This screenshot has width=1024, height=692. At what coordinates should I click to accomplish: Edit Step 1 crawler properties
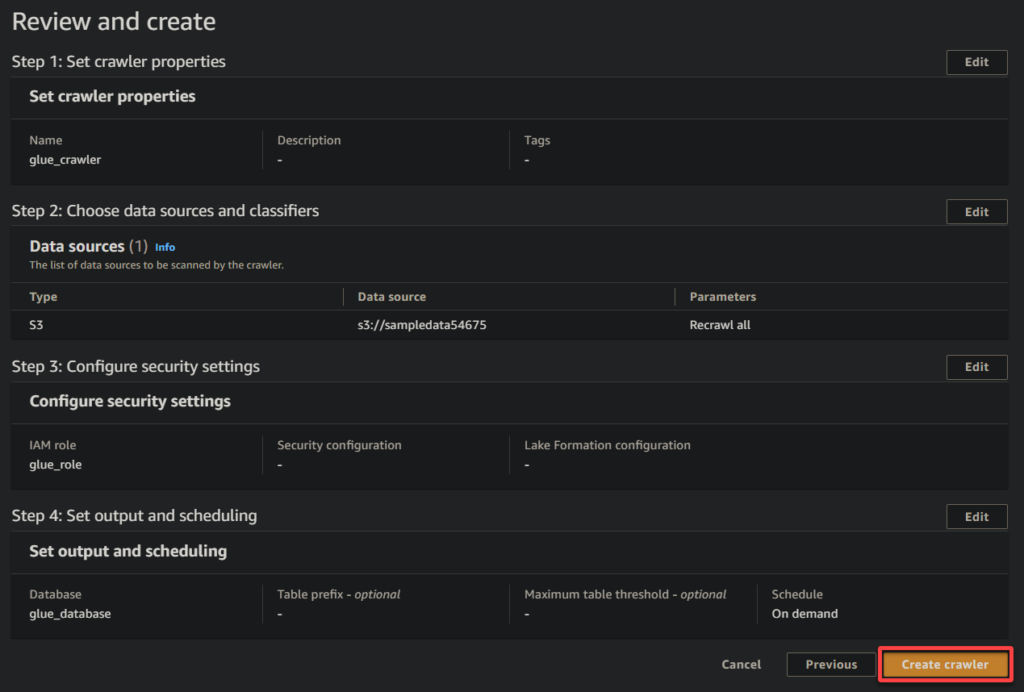point(976,62)
